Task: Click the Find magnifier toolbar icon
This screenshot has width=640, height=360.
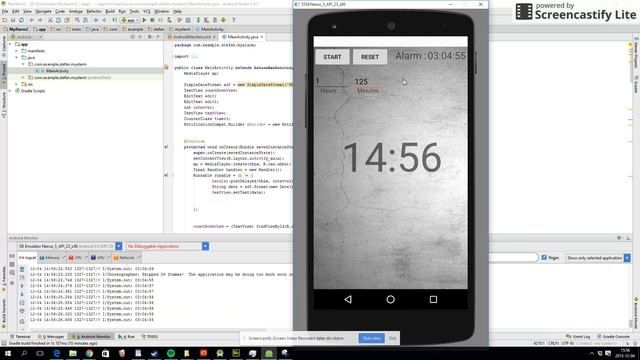Action: [x=77, y=20]
